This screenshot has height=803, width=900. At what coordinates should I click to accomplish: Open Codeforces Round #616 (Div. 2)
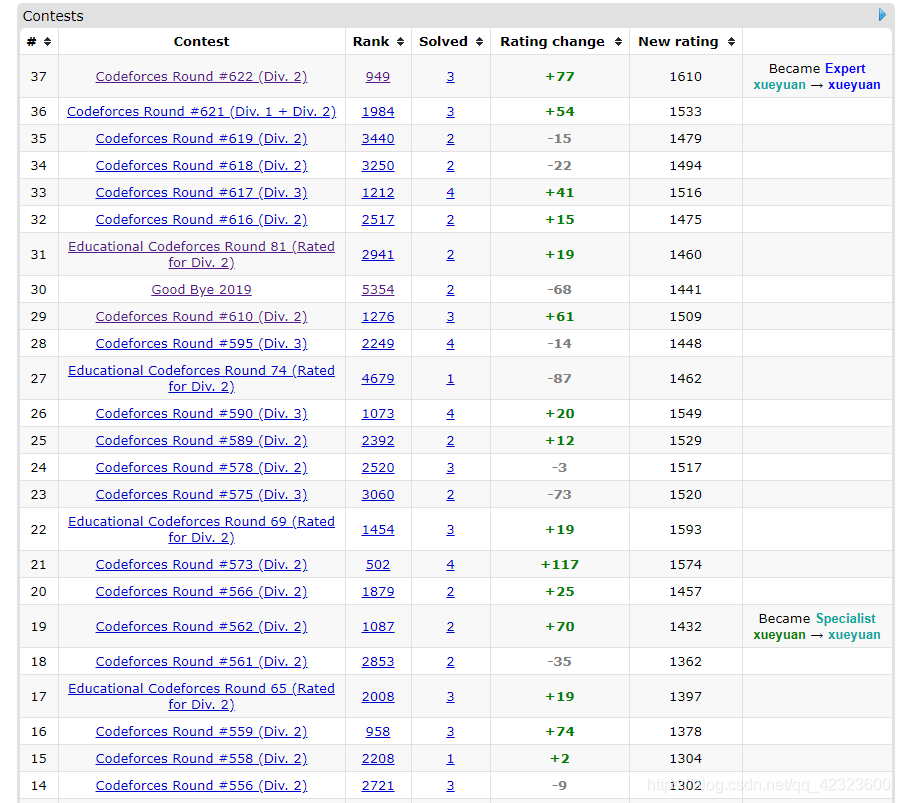click(x=201, y=219)
